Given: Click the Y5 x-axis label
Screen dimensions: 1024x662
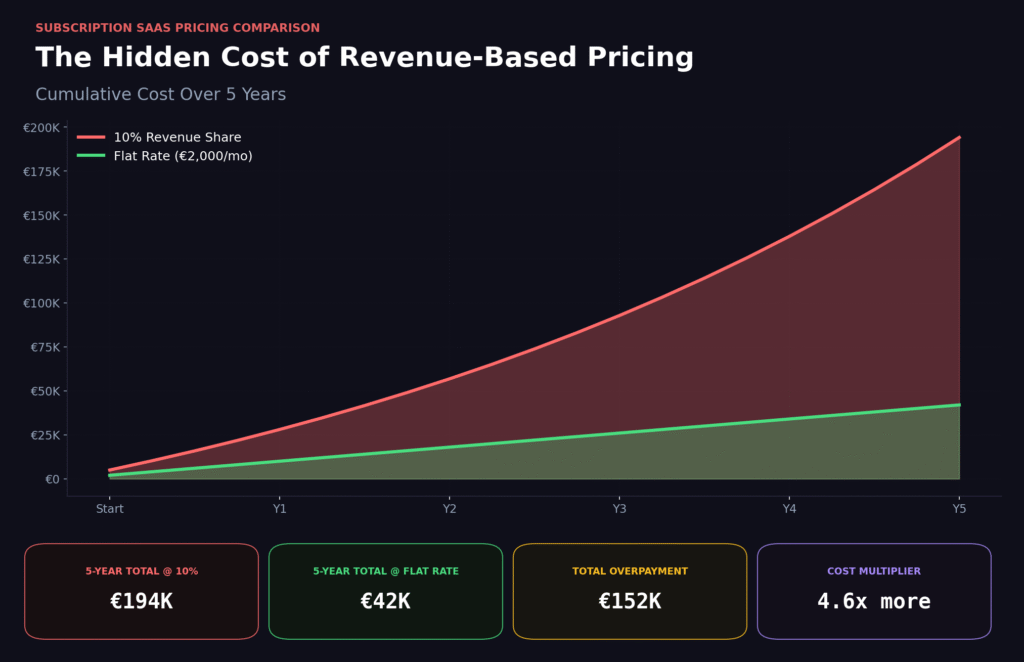Looking at the screenshot, I should pyautogui.click(x=959, y=509).
